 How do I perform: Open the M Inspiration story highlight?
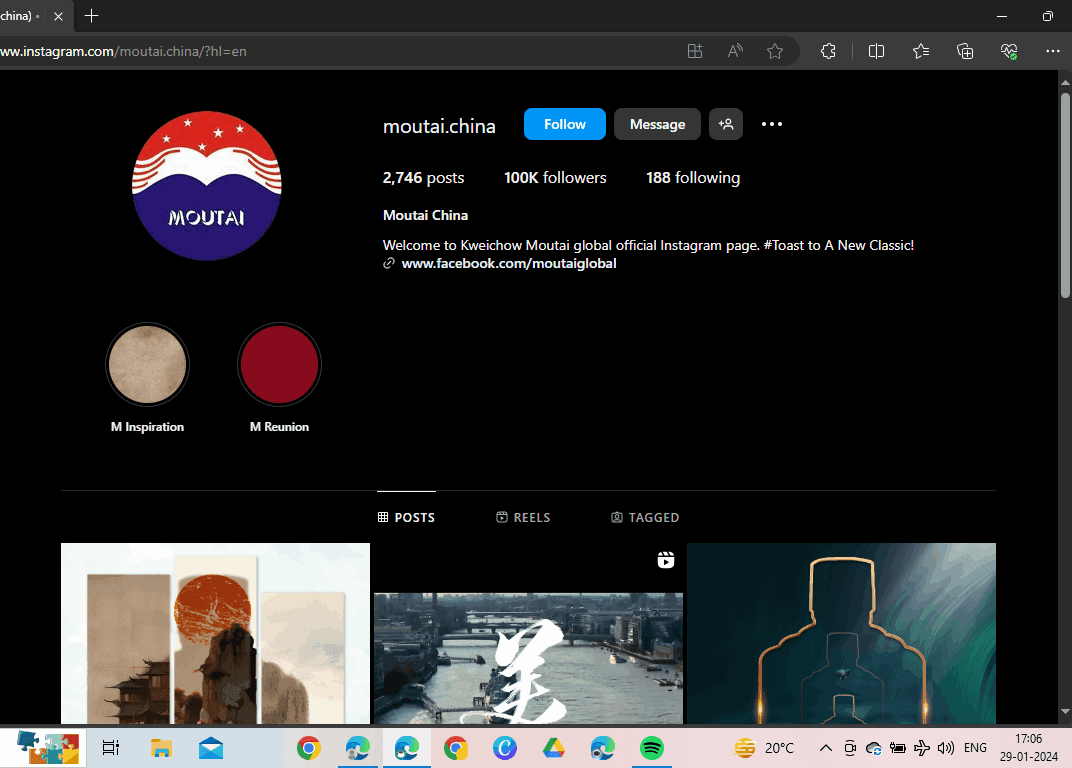pos(147,365)
